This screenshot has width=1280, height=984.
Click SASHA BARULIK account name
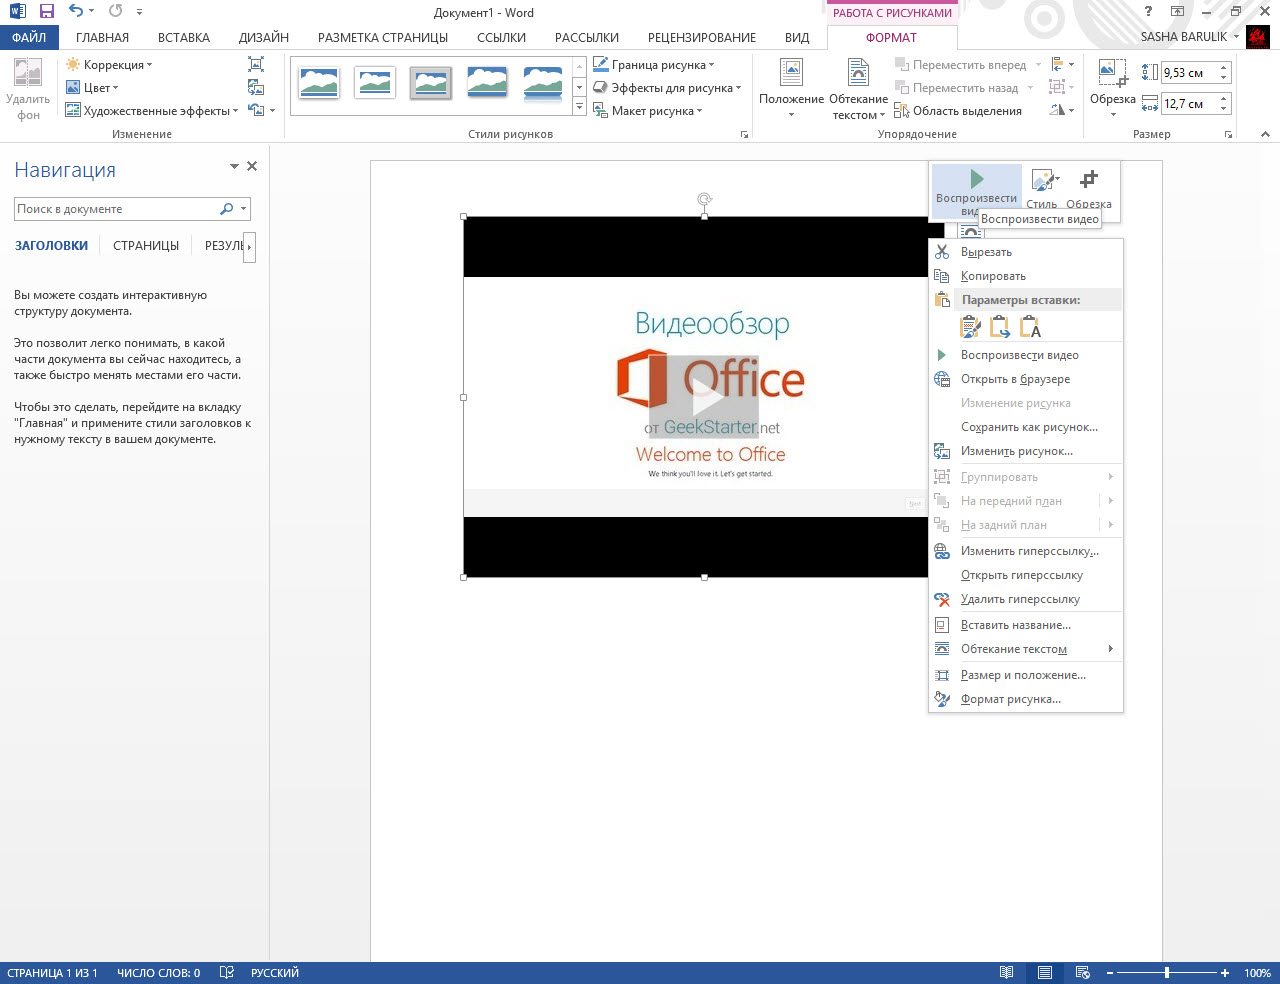[1184, 37]
